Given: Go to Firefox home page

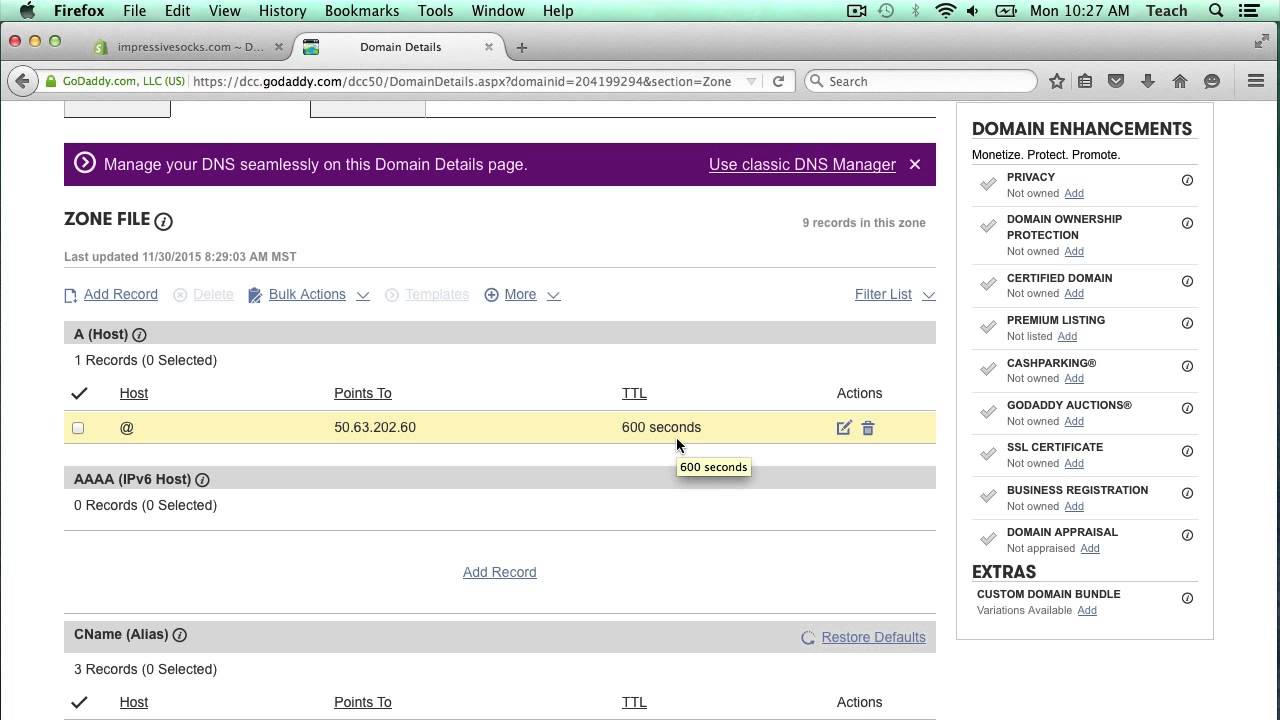Looking at the screenshot, I should click(1180, 81).
